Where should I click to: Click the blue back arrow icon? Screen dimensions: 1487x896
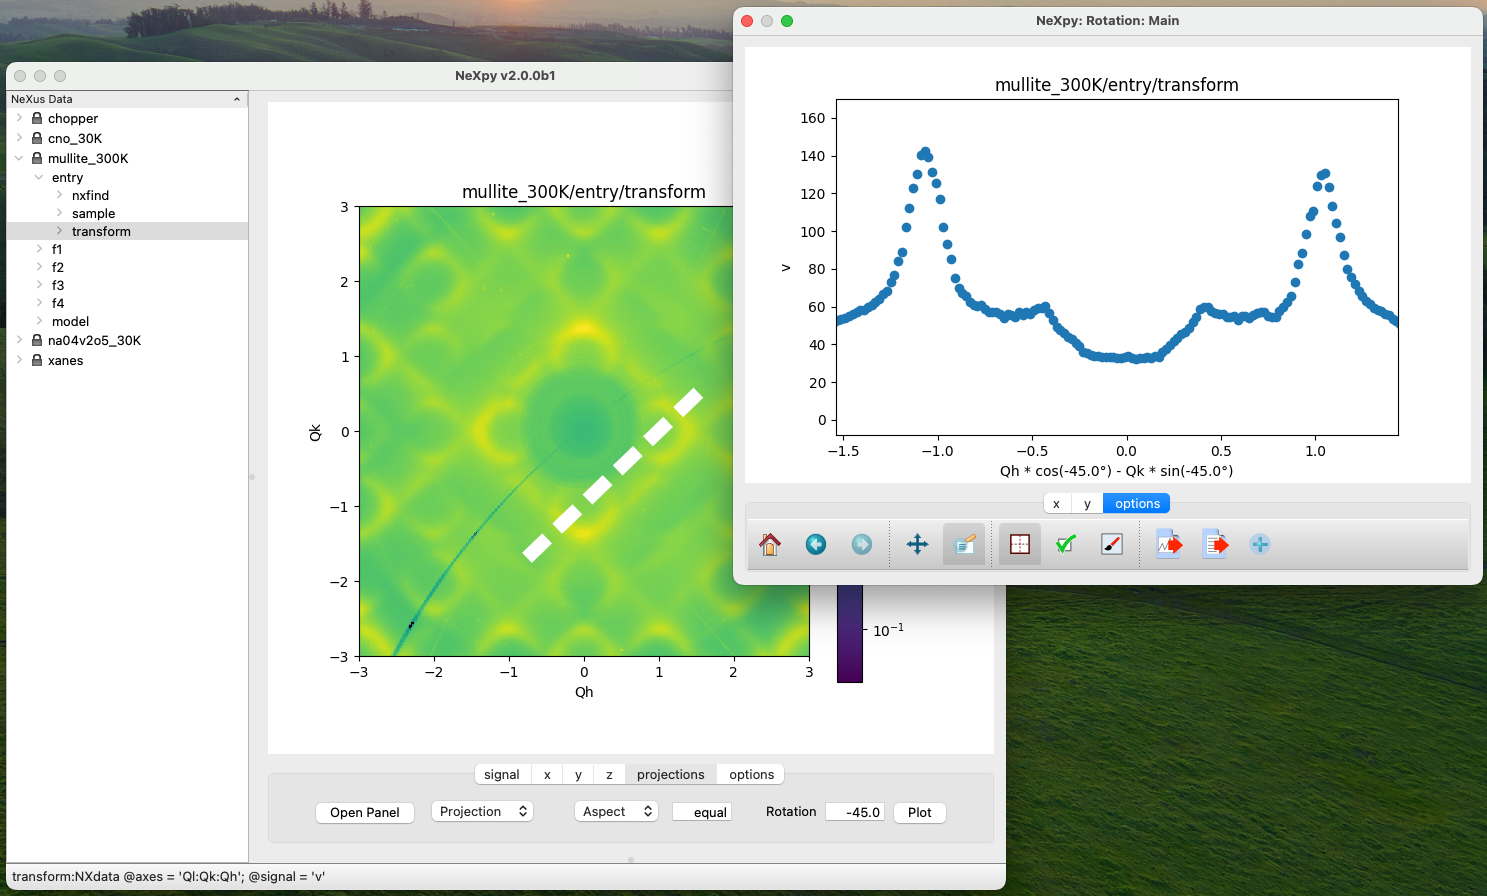click(x=816, y=544)
